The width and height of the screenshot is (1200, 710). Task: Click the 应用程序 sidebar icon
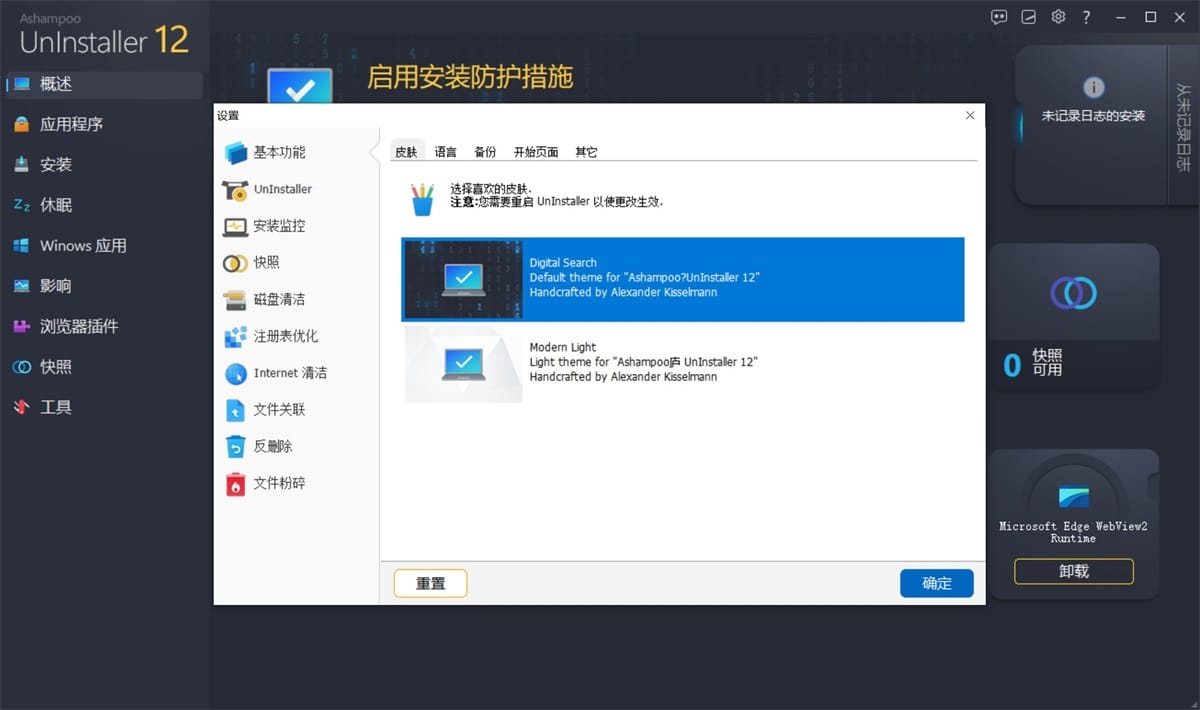22,125
